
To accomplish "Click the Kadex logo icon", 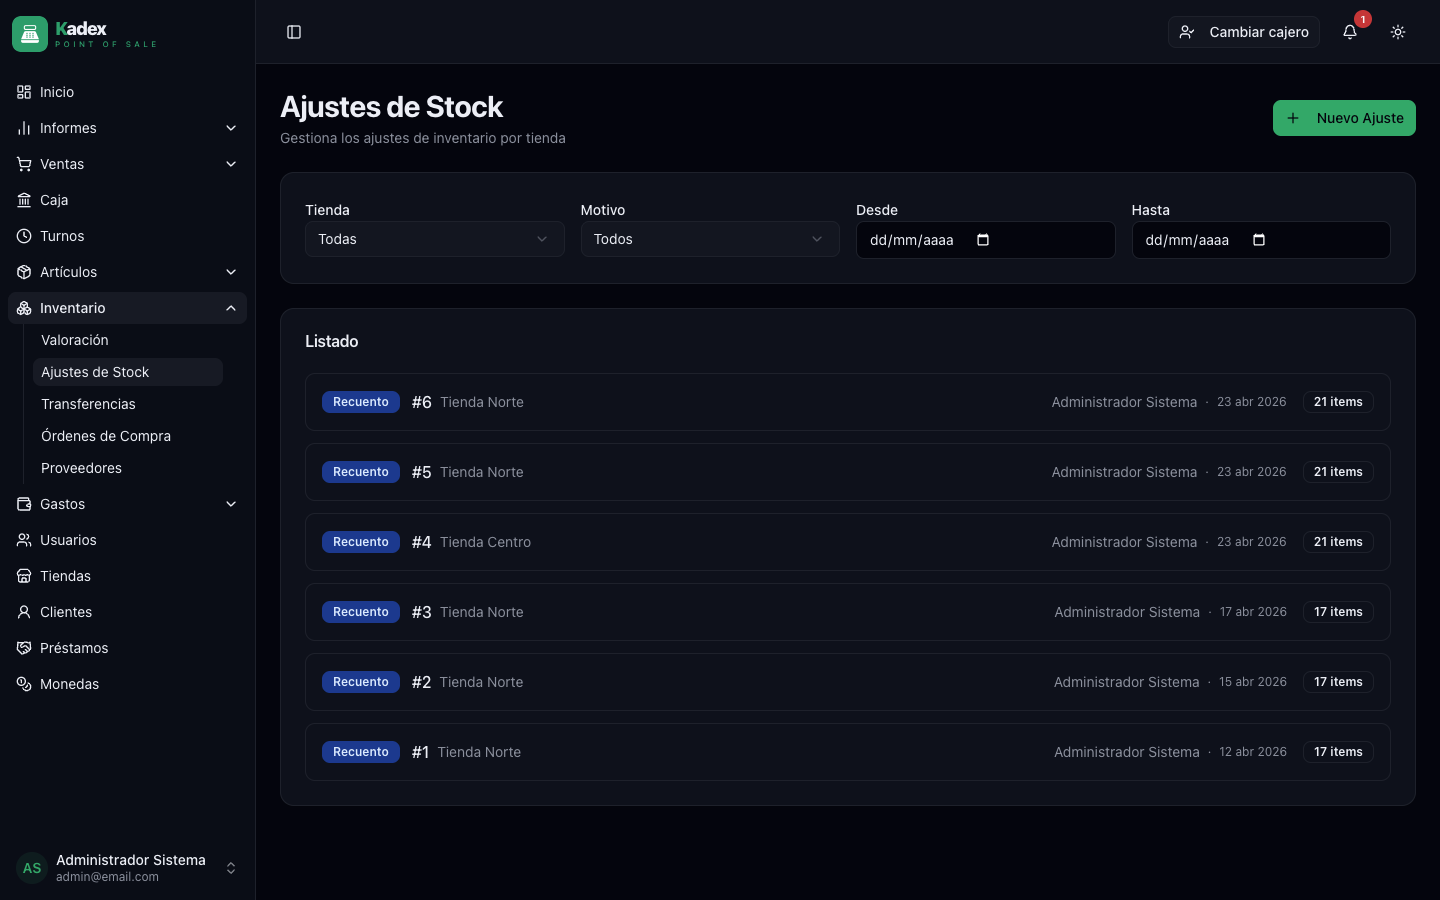I will click(29, 33).
